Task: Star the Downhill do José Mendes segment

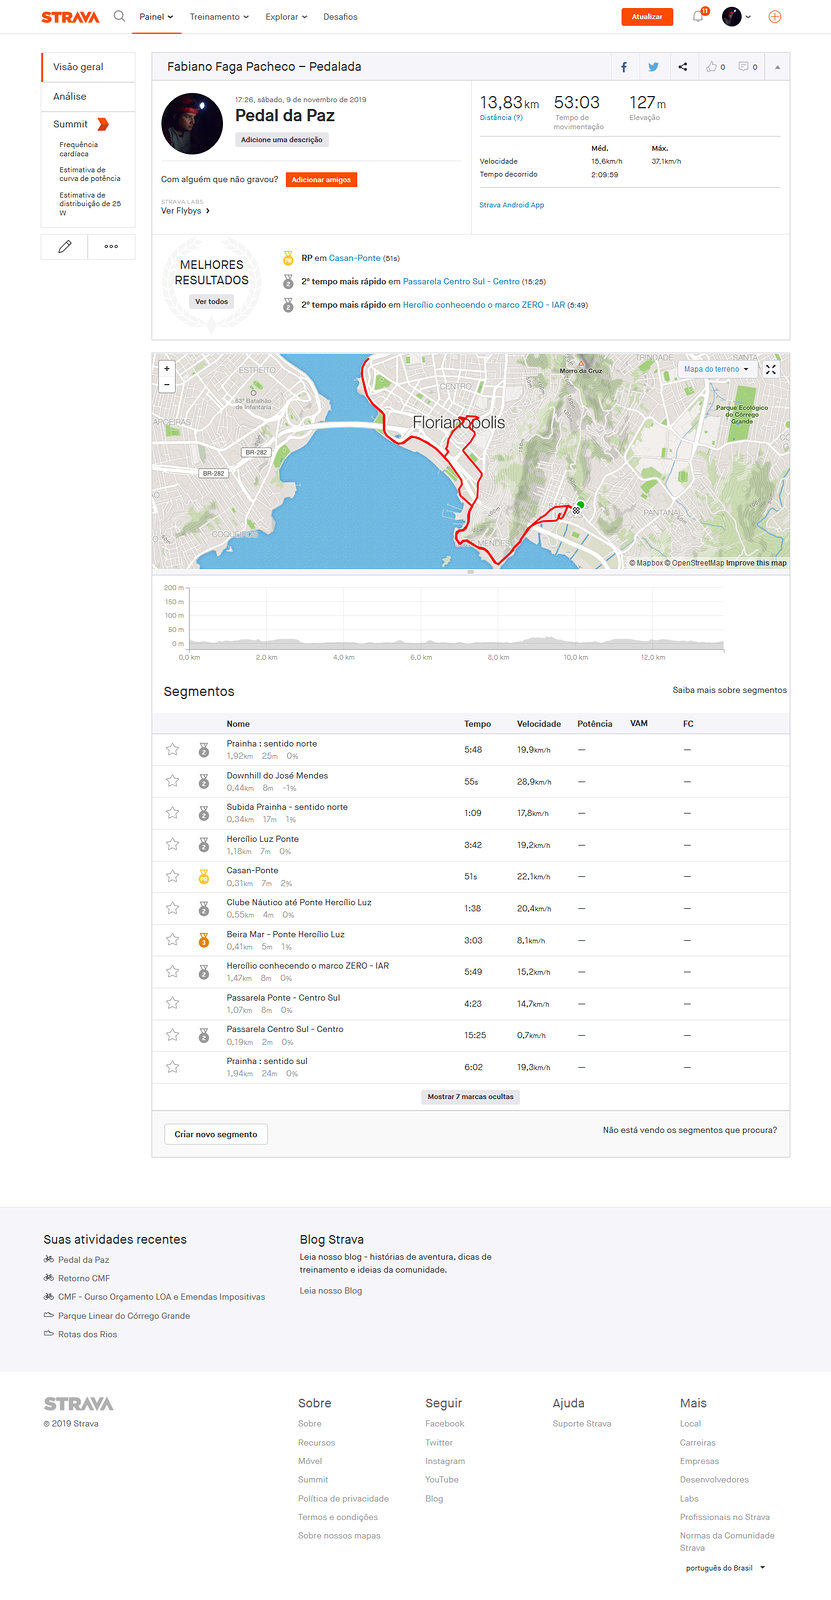Action: point(173,781)
